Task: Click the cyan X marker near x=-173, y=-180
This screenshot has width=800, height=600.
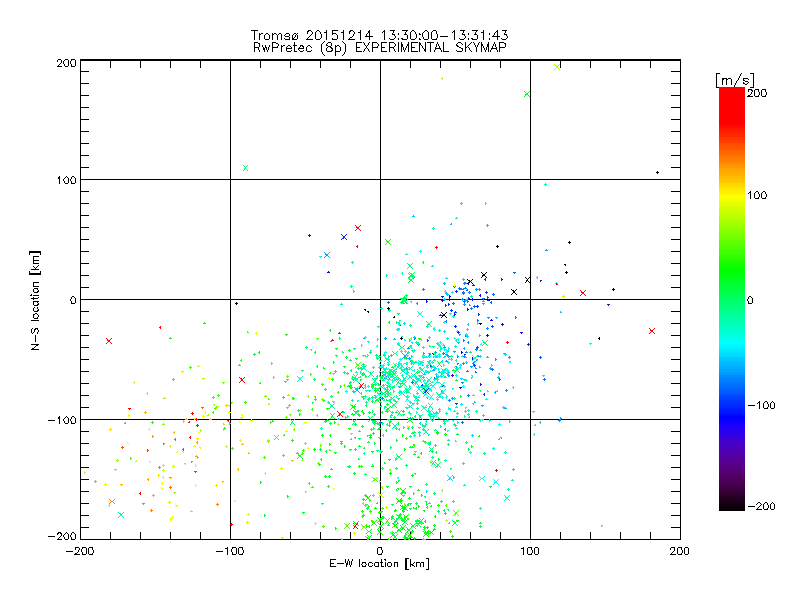Action: click(x=121, y=515)
